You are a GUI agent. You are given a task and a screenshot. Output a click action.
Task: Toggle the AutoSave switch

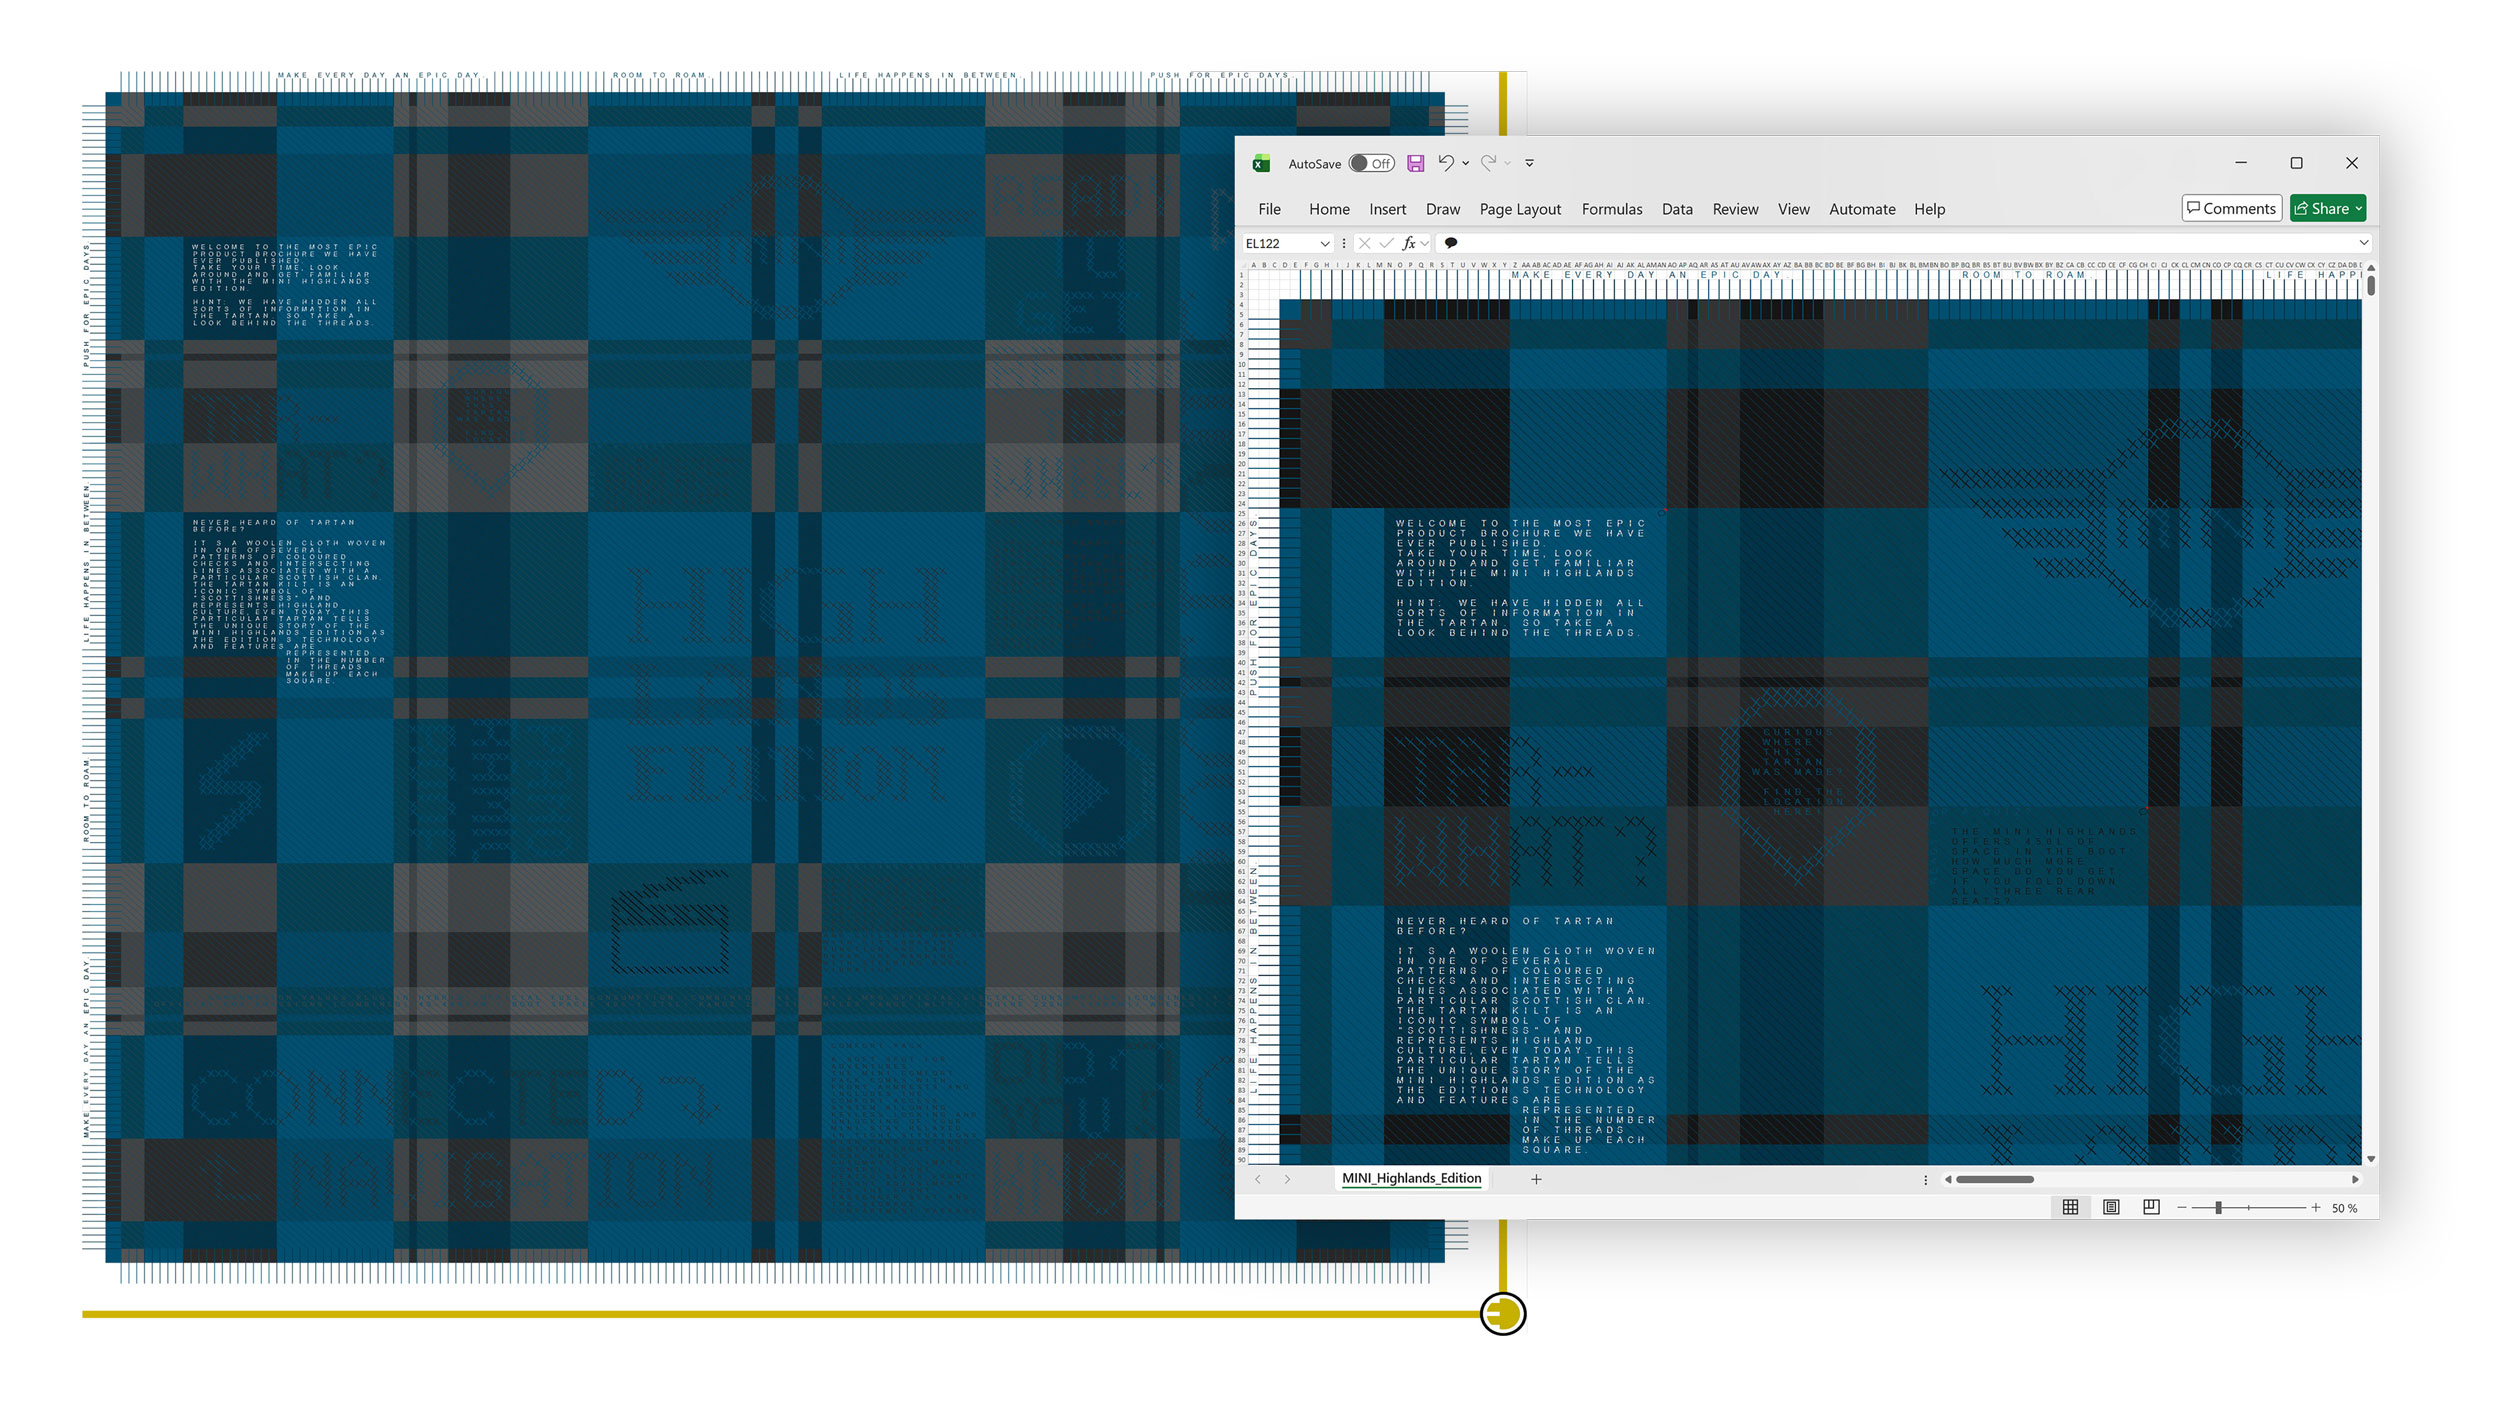pos(1371,163)
